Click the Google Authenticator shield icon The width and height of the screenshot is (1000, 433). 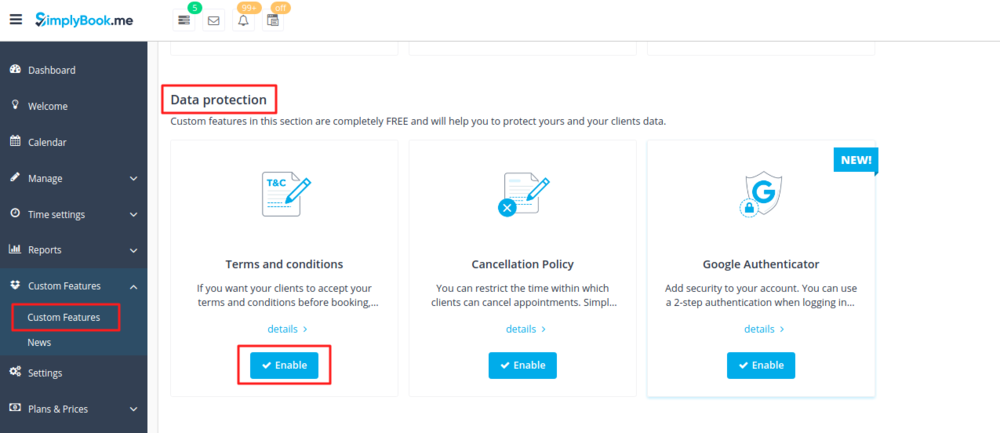(x=760, y=194)
